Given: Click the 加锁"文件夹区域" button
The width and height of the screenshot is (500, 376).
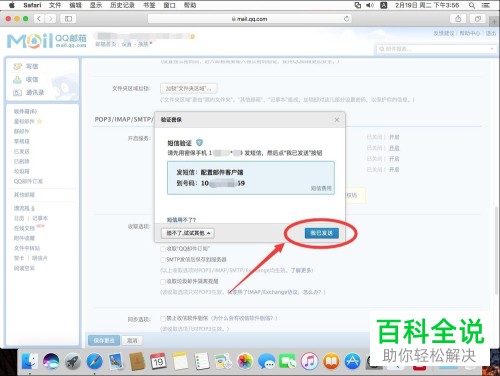Looking at the screenshot, I should [189, 89].
